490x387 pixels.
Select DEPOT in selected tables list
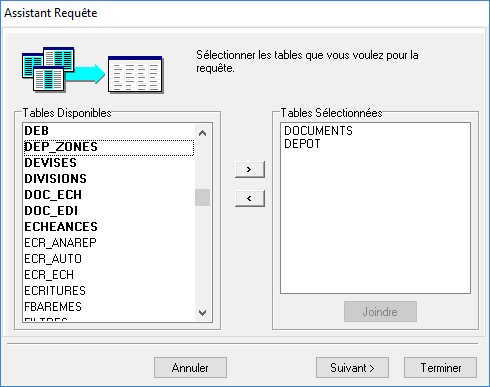302,144
